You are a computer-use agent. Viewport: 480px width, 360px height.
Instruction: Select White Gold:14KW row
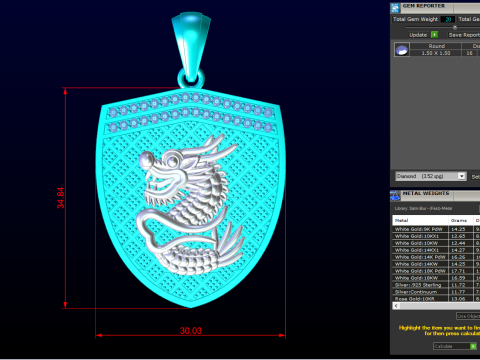[x=436, y=264]
